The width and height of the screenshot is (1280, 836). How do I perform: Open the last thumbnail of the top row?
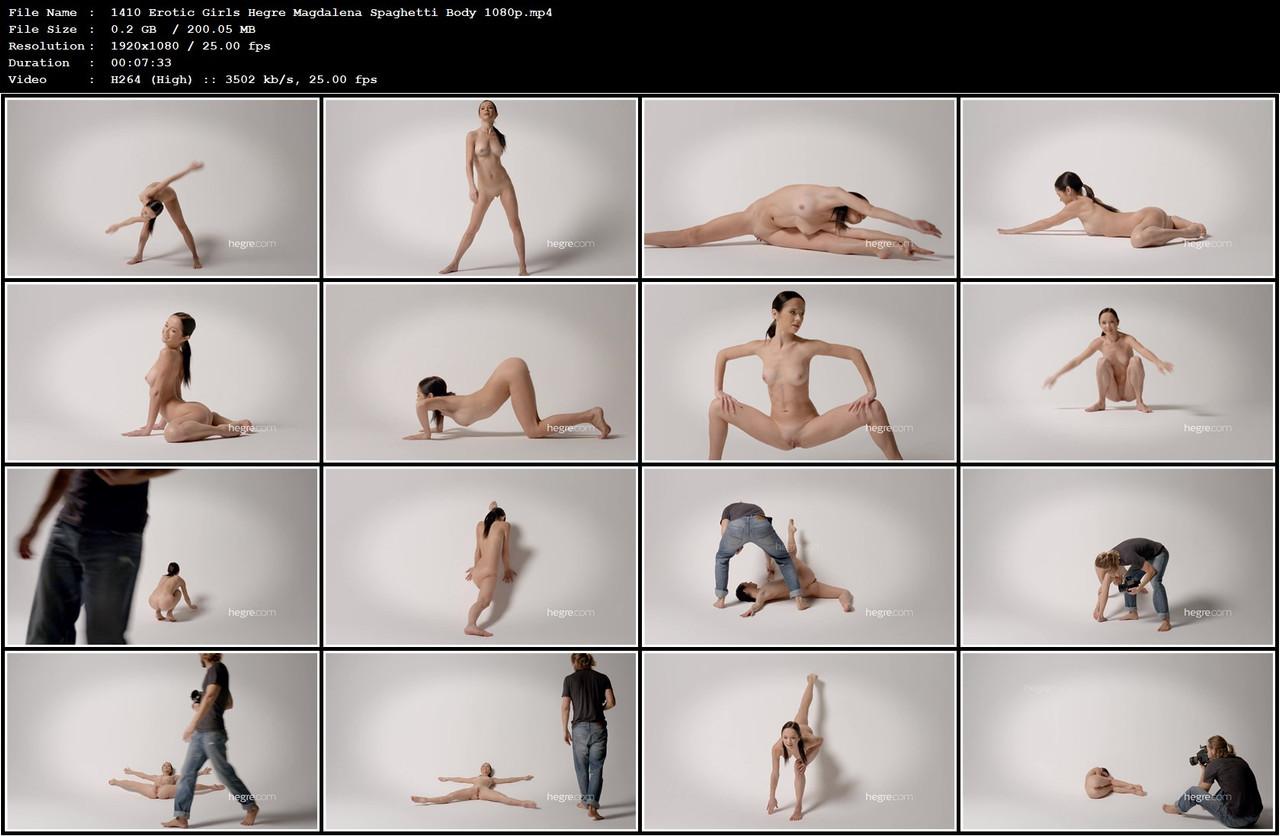coord(1120,186)
